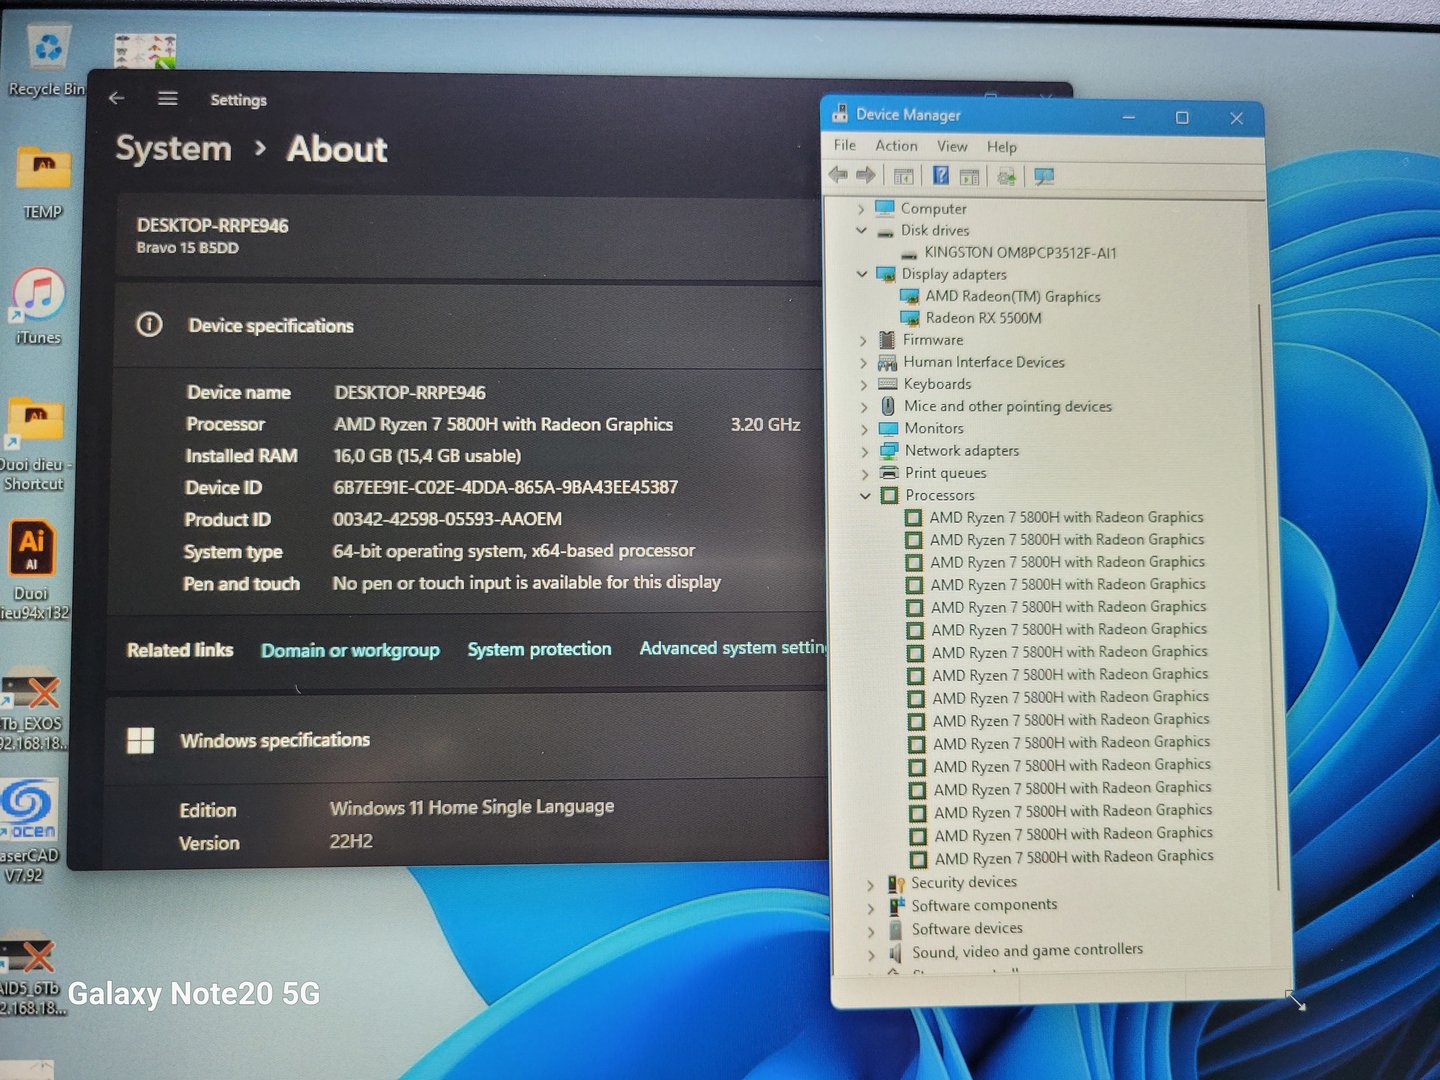Select the Radeon RX 5500M display adapter

pos(982,318)
